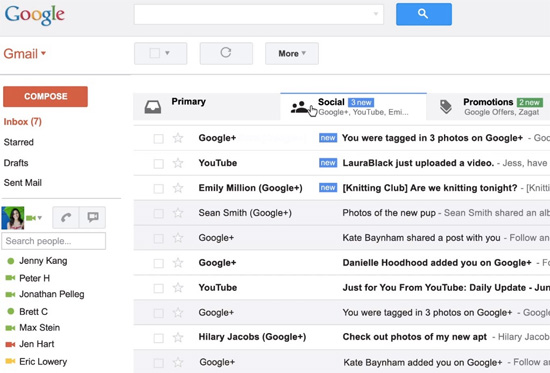The height and width of the screenshot is (373, 550).
Task: Click the blue search magnifier button
Action: (x=424, y=14)
